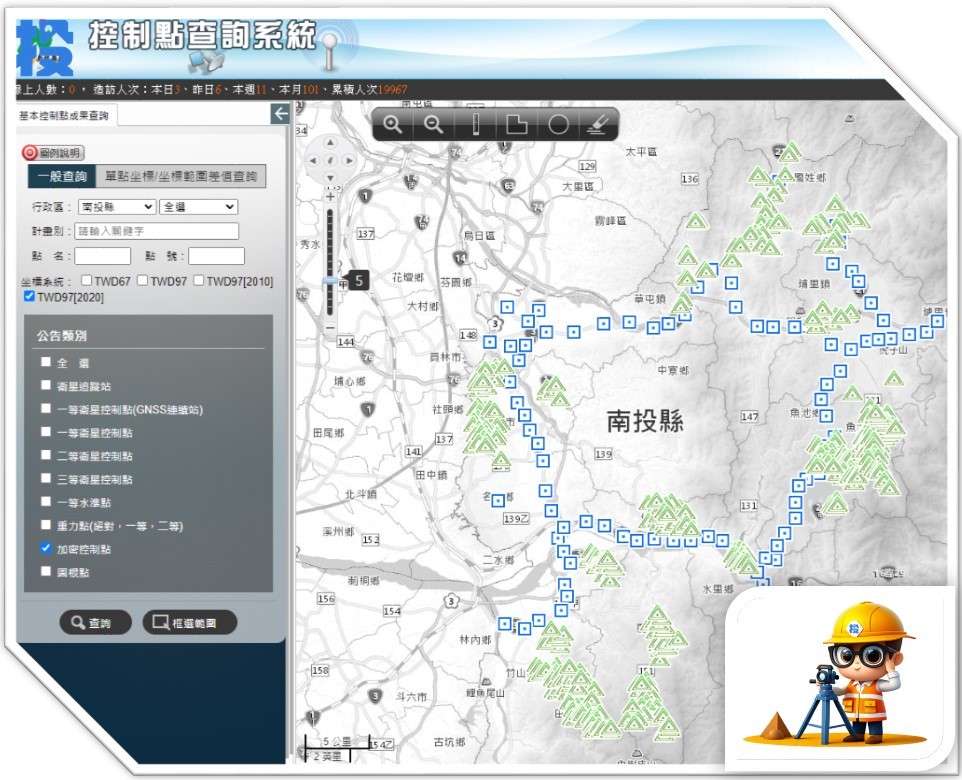
Task: Click the top of the zoom slider track
Action: 330,213
